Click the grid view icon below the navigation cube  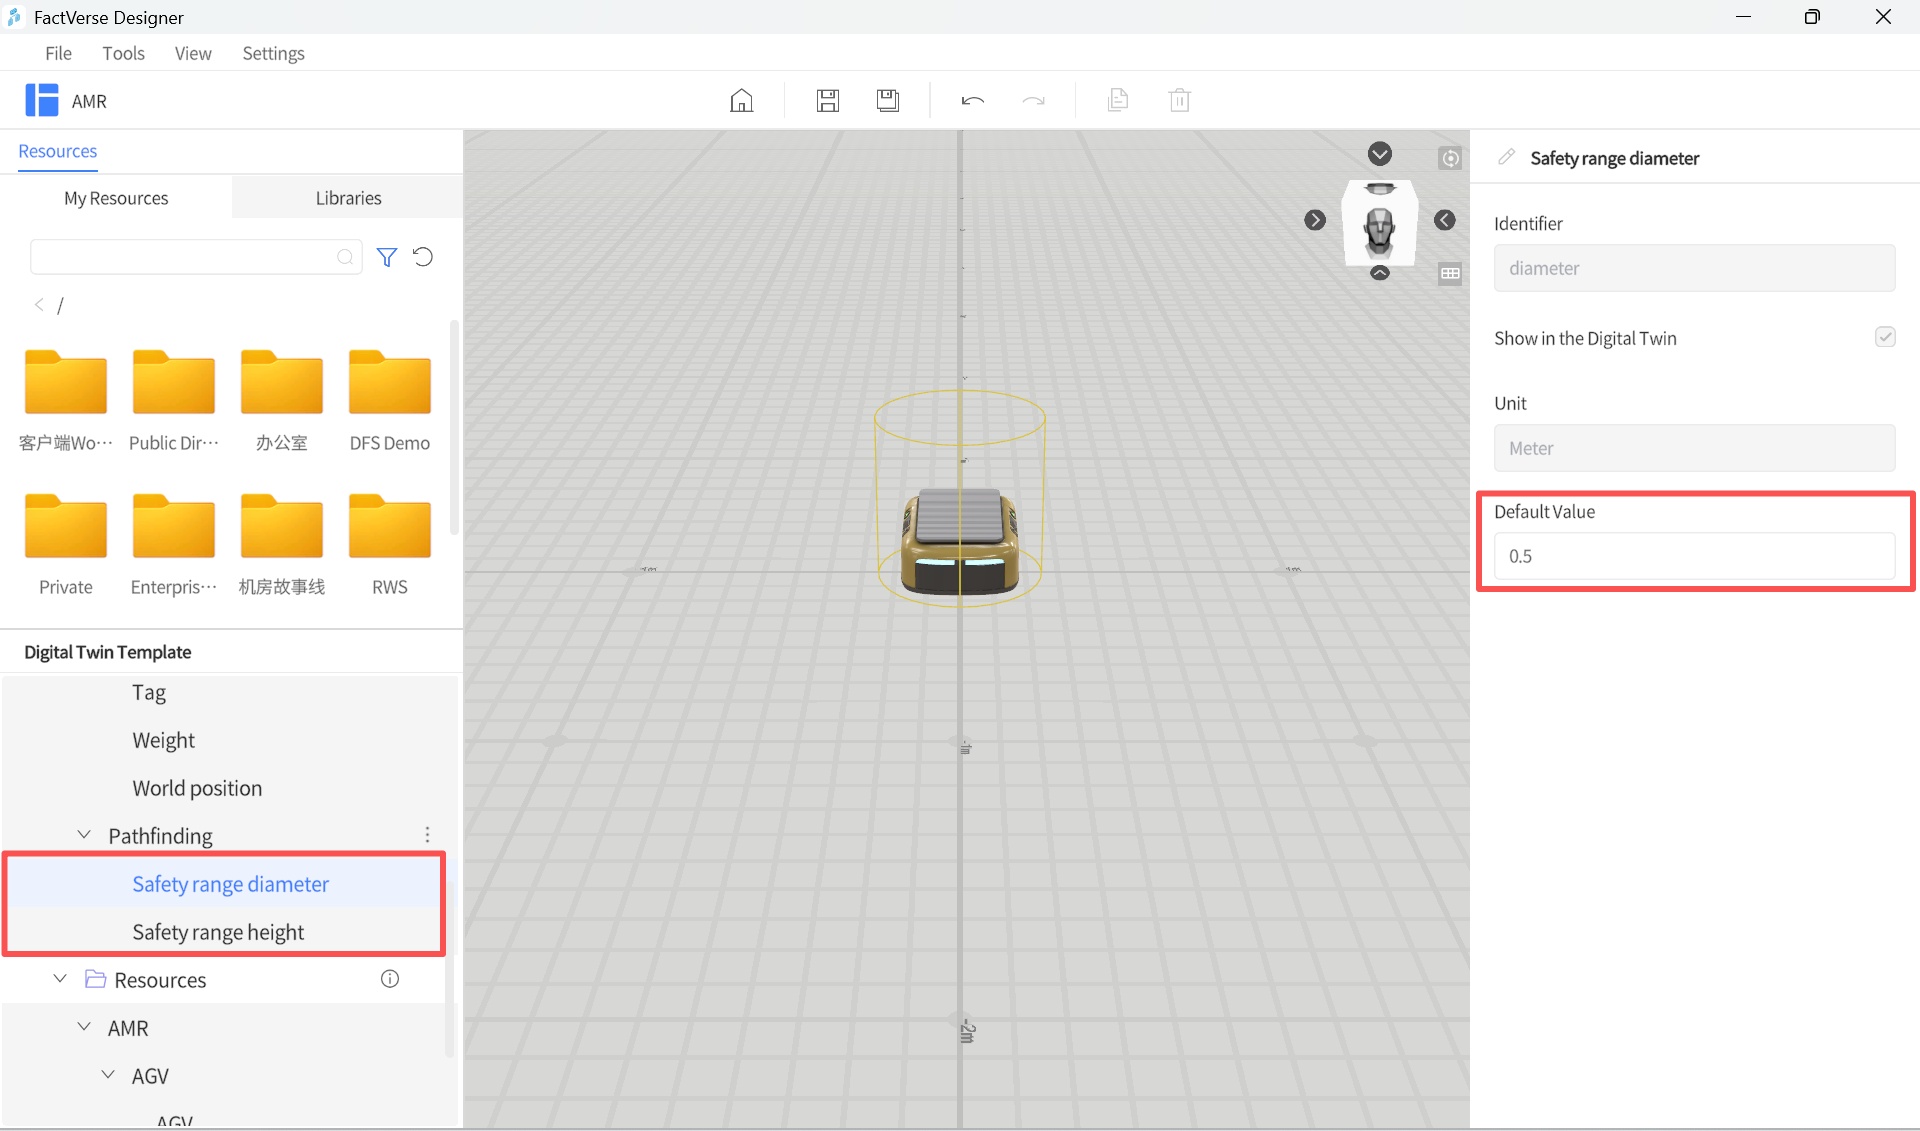pyautogui.click(x=1450, y=273)
